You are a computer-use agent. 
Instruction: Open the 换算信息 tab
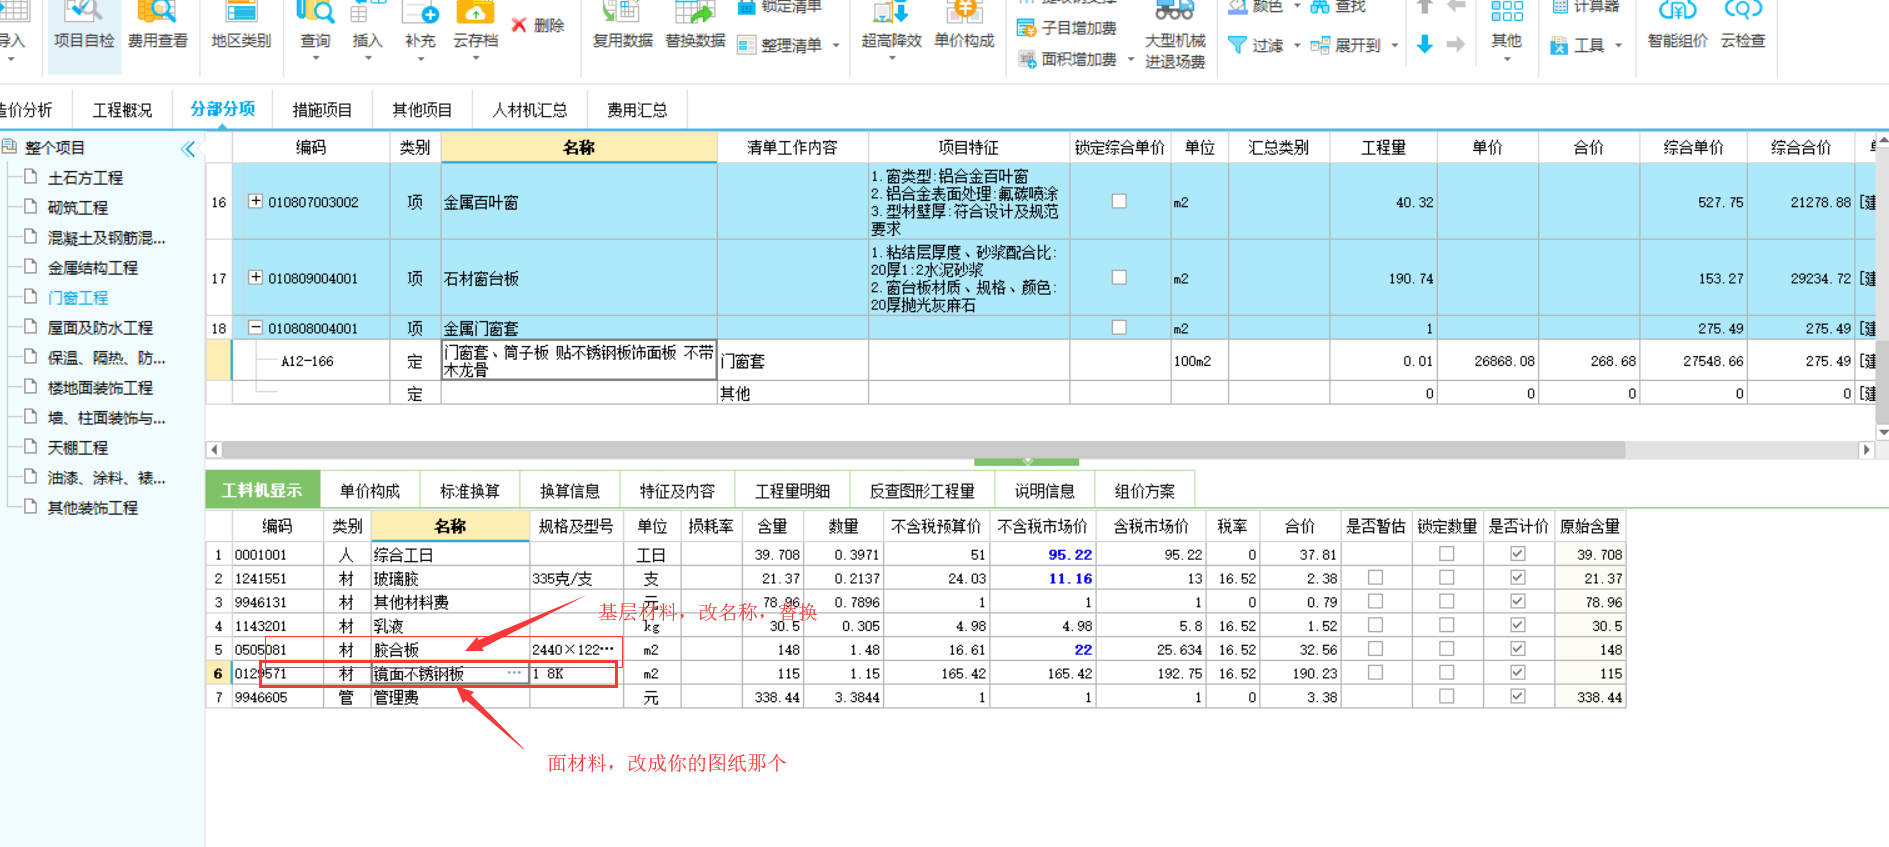coord(569,491)
